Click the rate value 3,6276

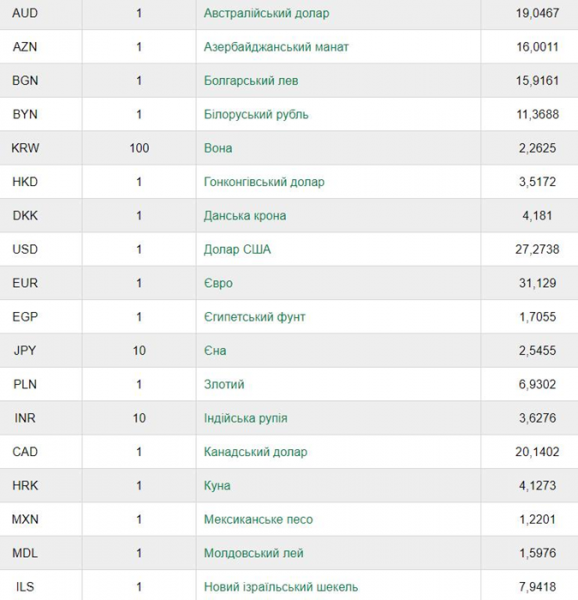point(537,418)
